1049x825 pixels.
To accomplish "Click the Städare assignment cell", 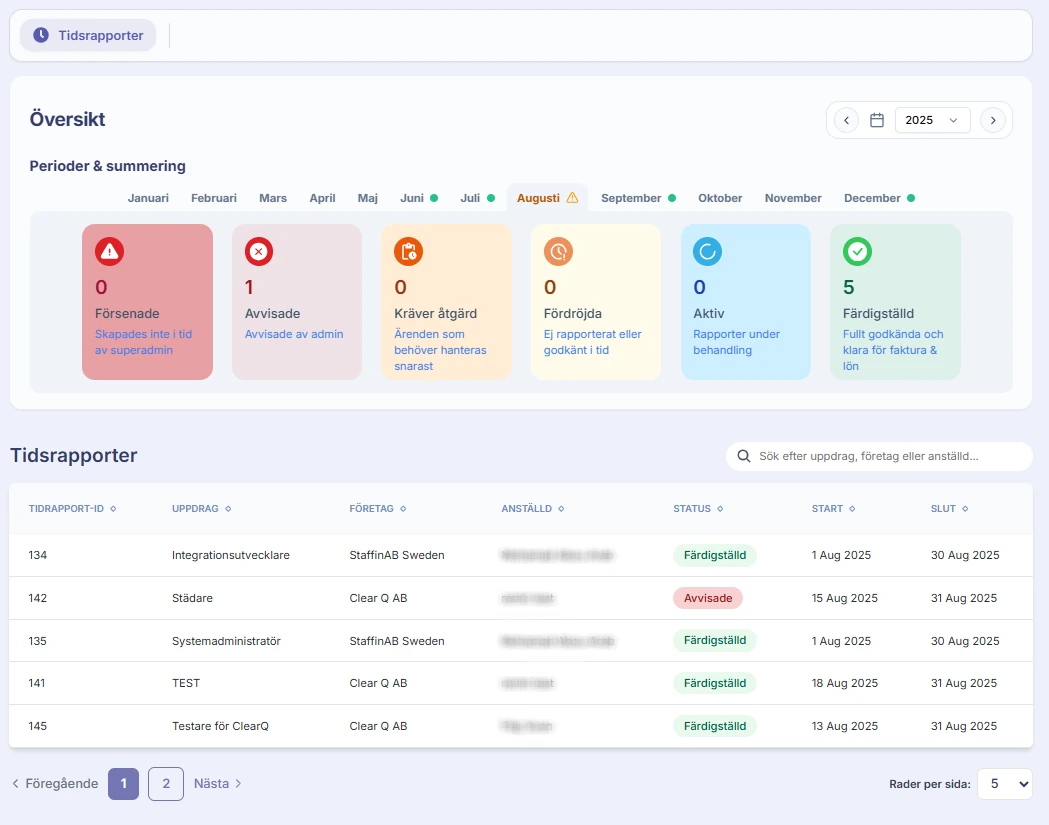I will (192, 598).
